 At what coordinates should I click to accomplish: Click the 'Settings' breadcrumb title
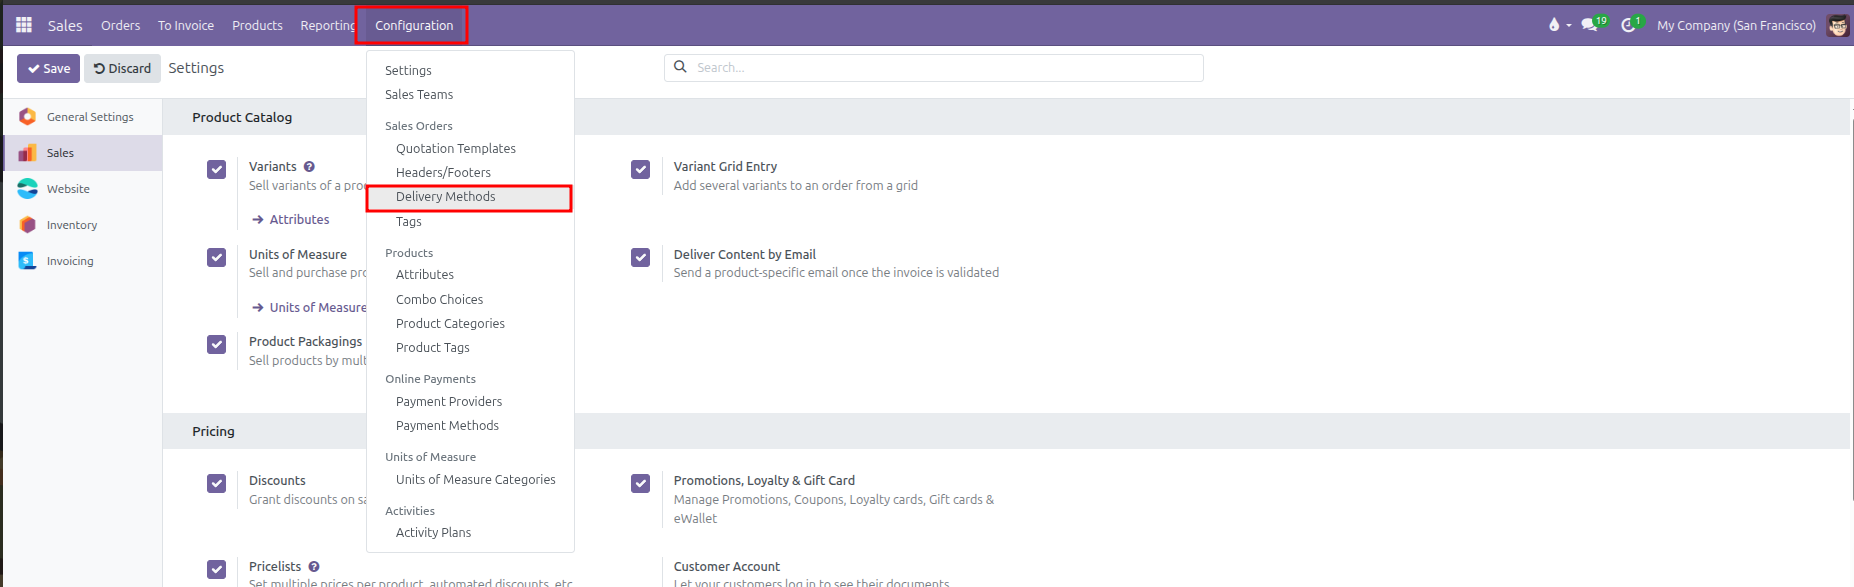pyautogui.click(x=196, y=68)
